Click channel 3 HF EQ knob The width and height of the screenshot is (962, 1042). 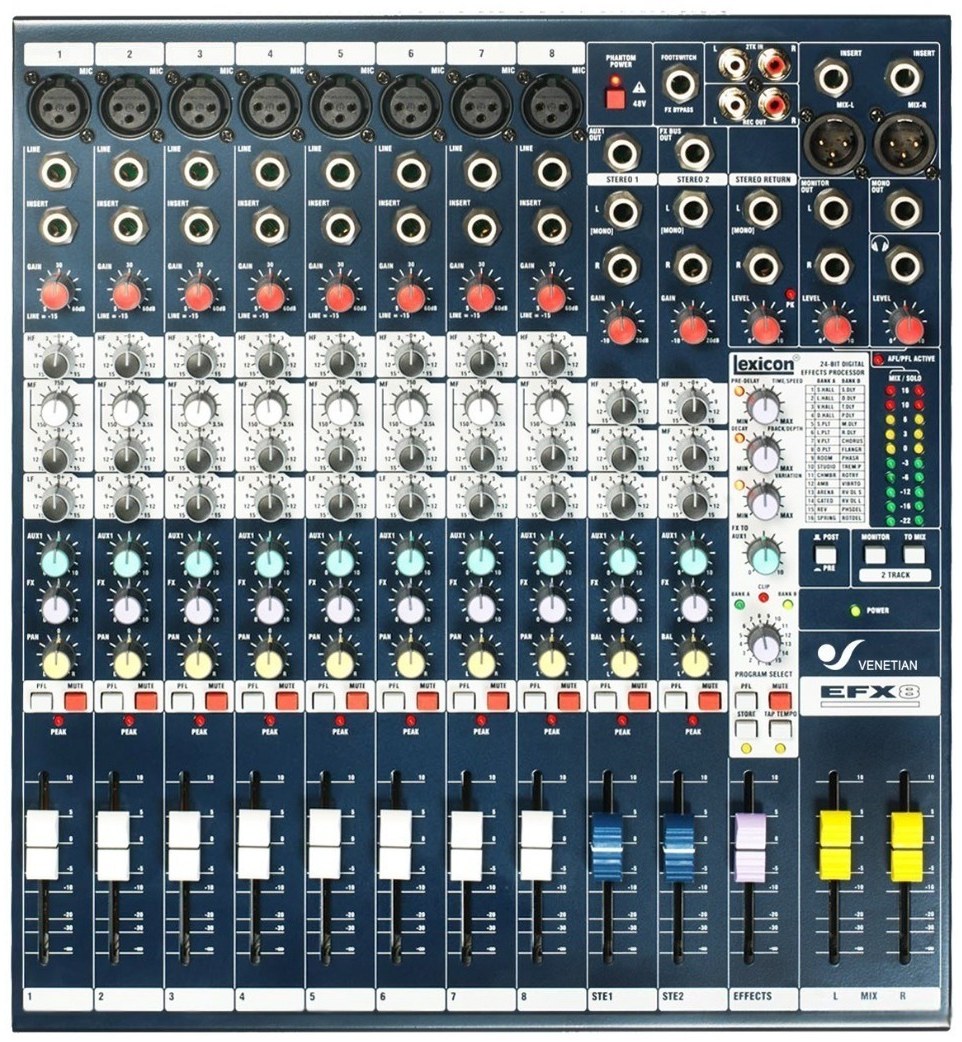[x=197, y=362]
